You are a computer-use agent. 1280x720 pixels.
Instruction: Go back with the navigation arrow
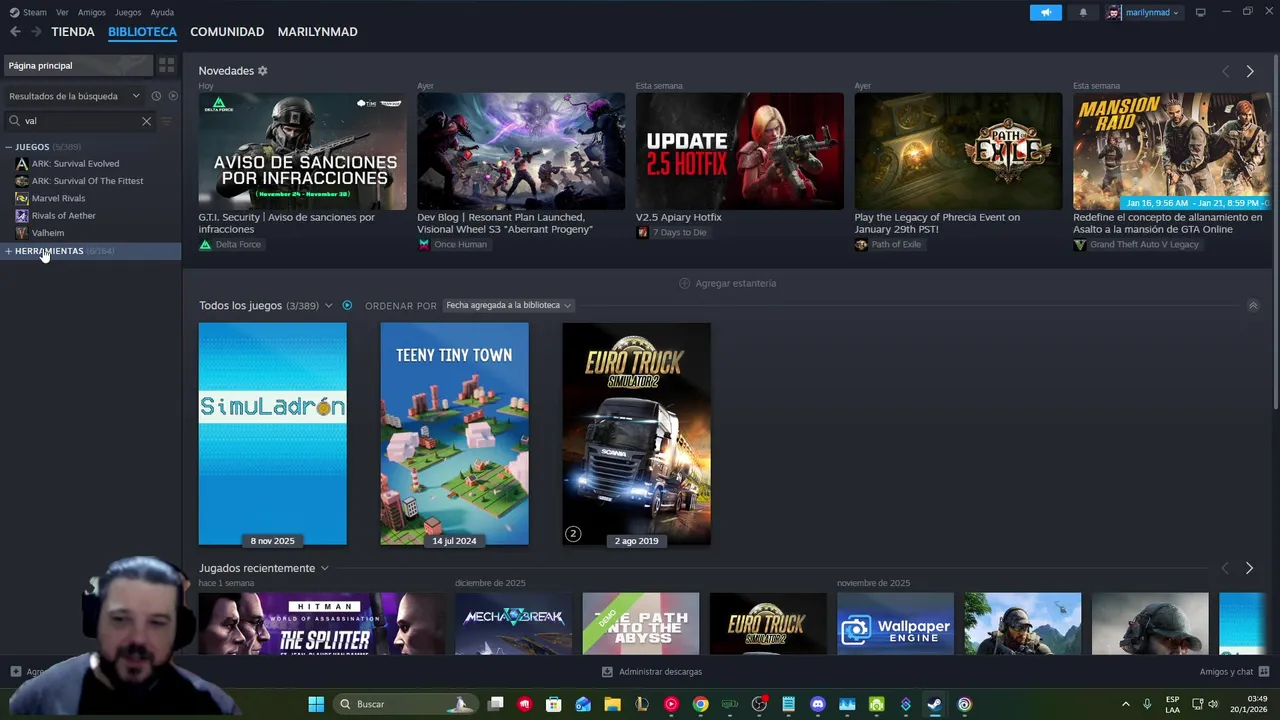click(15, 32)
